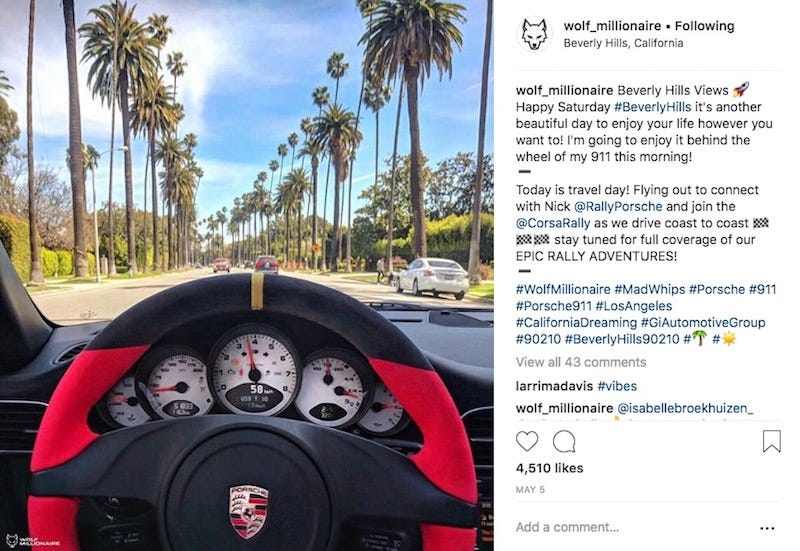Open the three-dot more options menu
This screenshot has height=551, width=800.
pos(767,528)
